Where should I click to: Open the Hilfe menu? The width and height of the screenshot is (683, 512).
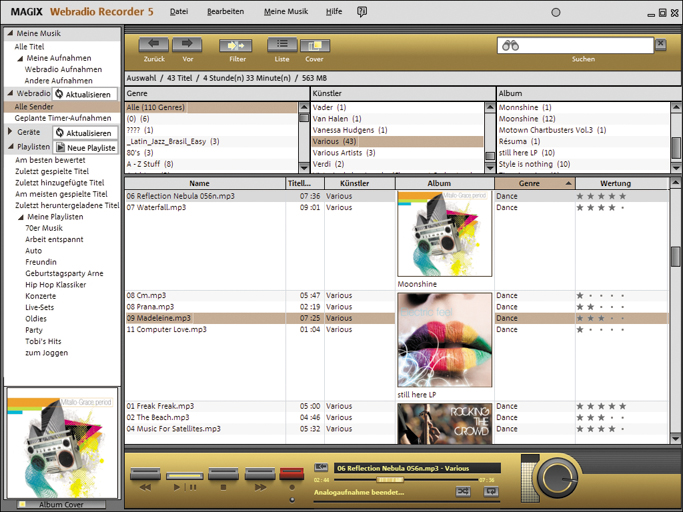[334, 12]
